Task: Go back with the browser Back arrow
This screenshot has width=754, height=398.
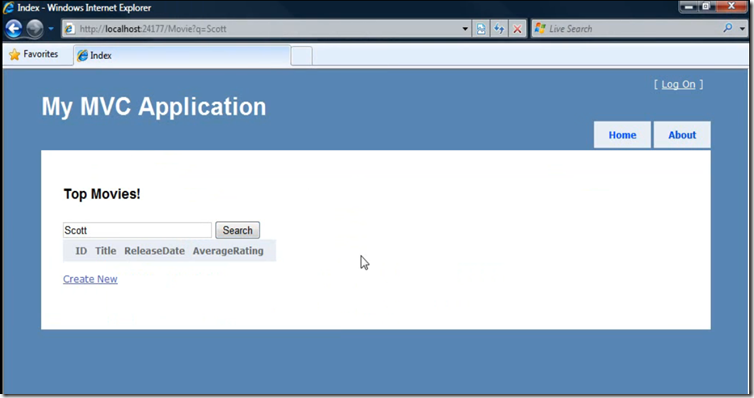Action: click(x=13, y=29)
